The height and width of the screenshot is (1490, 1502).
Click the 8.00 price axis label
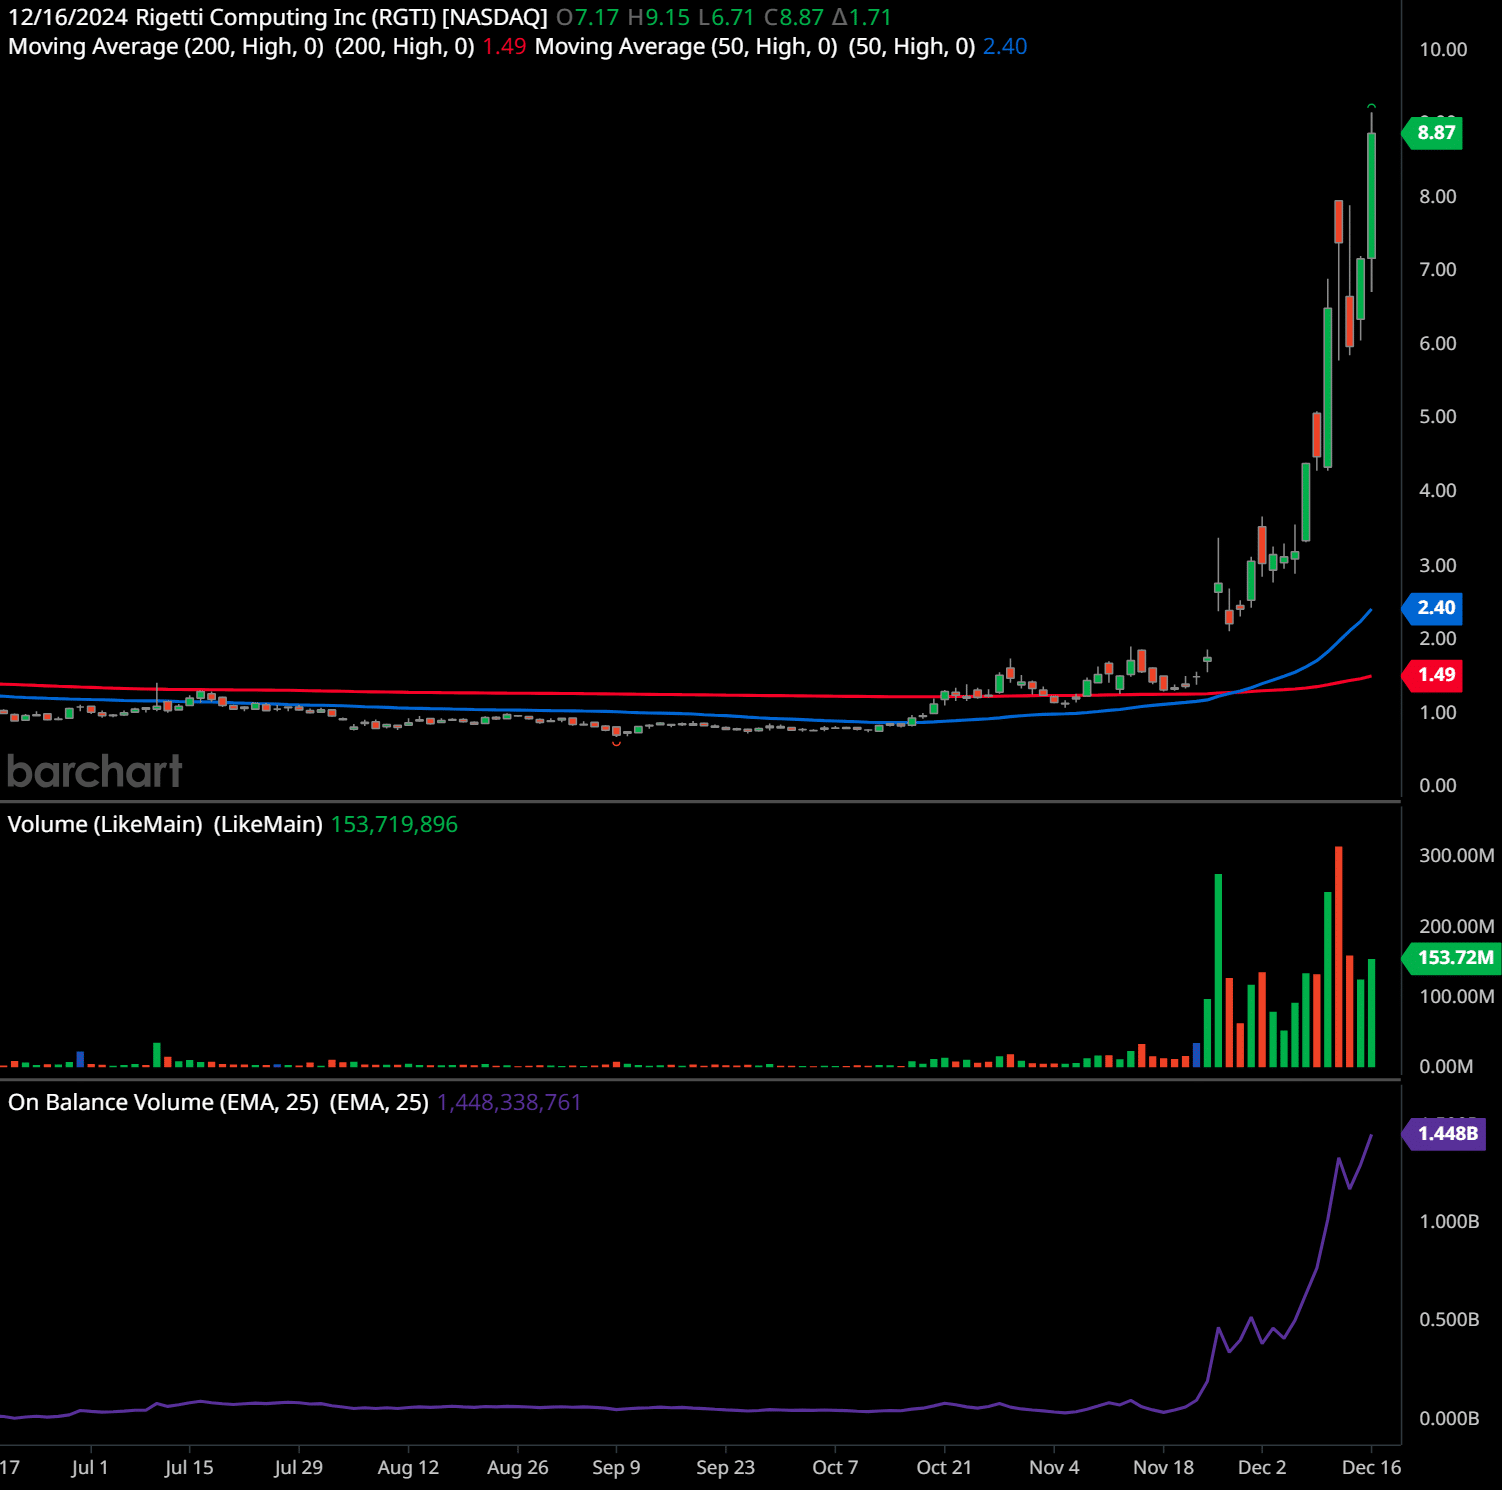coord(1438,196)
